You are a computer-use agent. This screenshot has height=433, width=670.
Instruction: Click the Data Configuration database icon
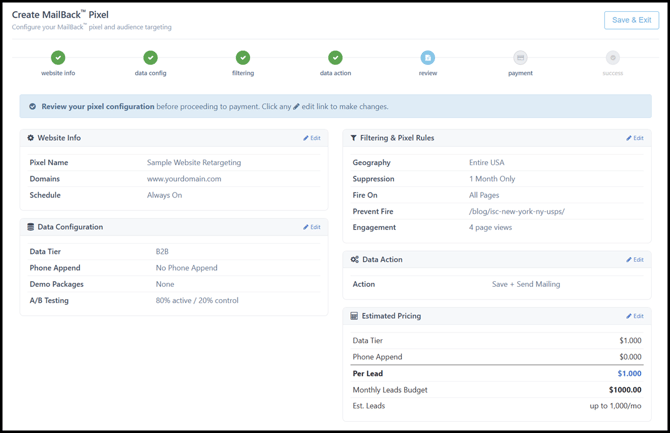tap(31, 227)
